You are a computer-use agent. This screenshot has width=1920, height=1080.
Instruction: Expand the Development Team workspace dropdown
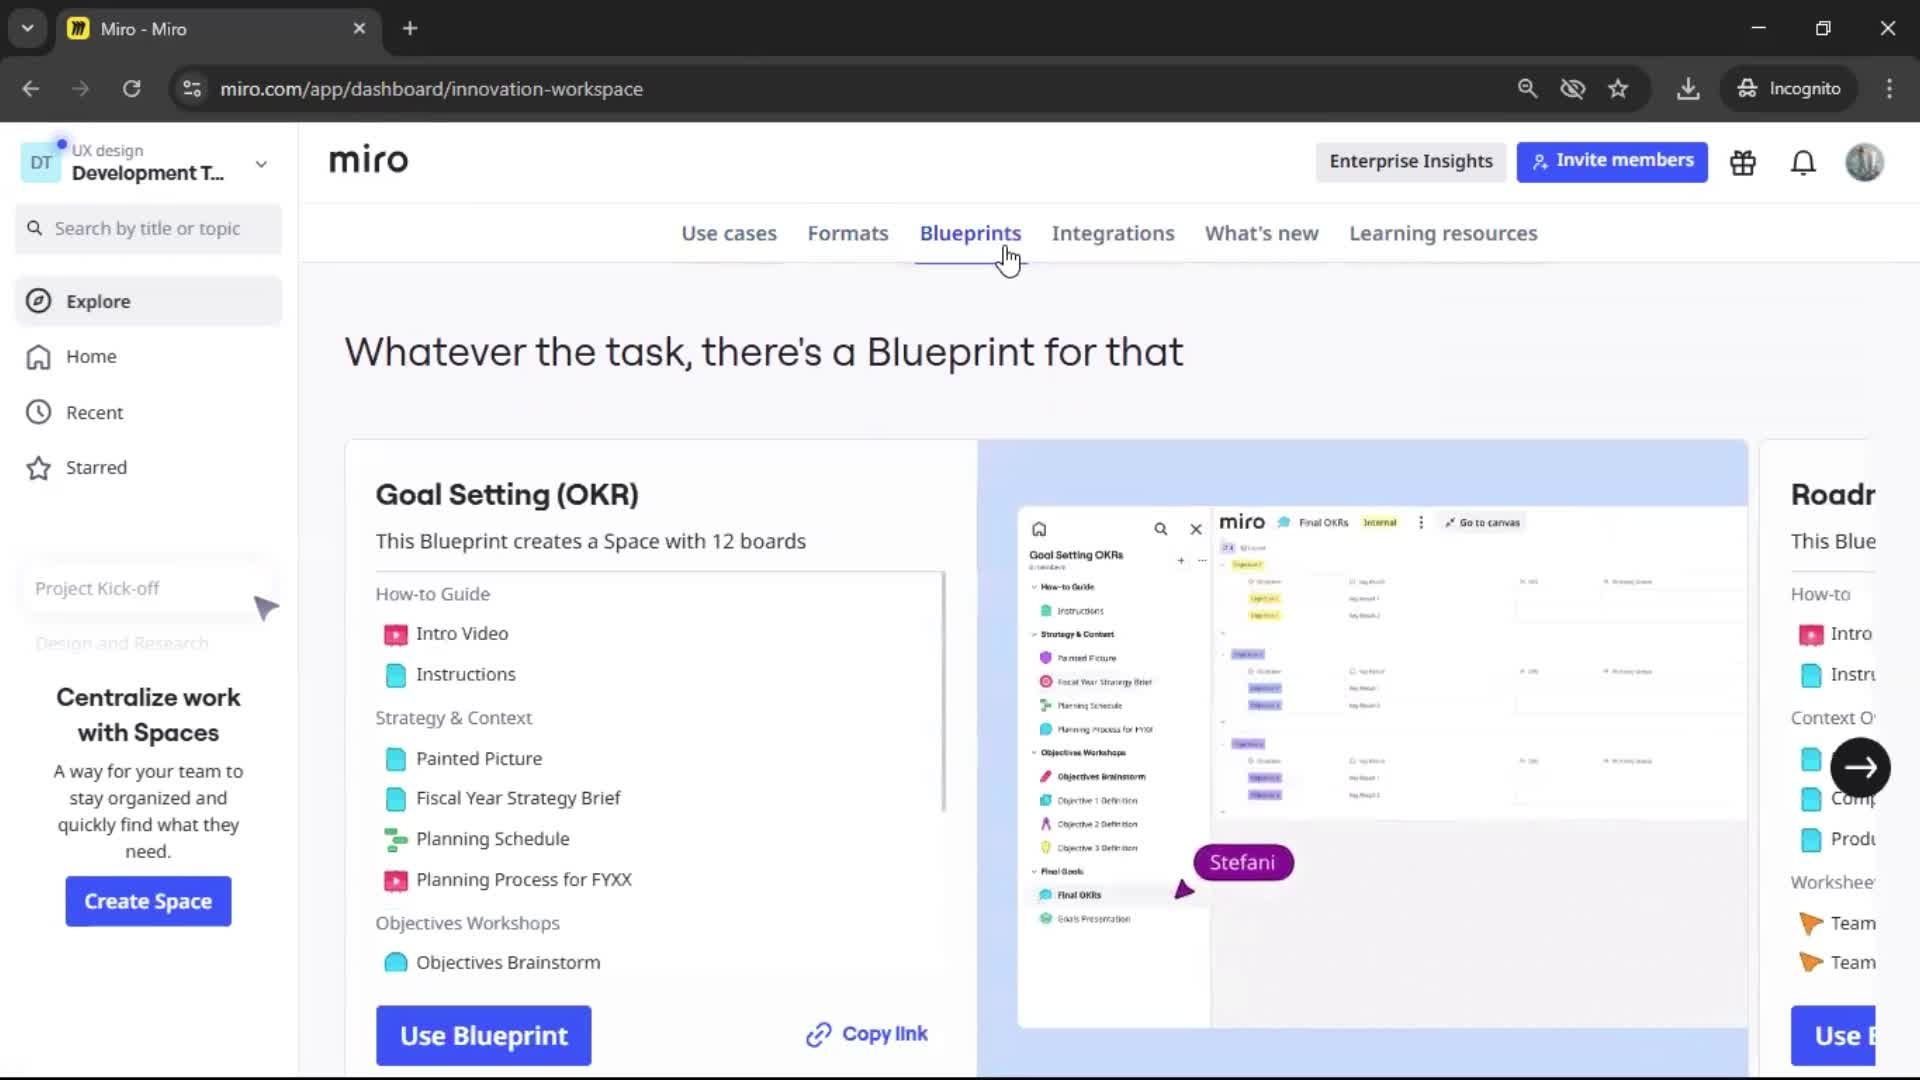[261, 164]
